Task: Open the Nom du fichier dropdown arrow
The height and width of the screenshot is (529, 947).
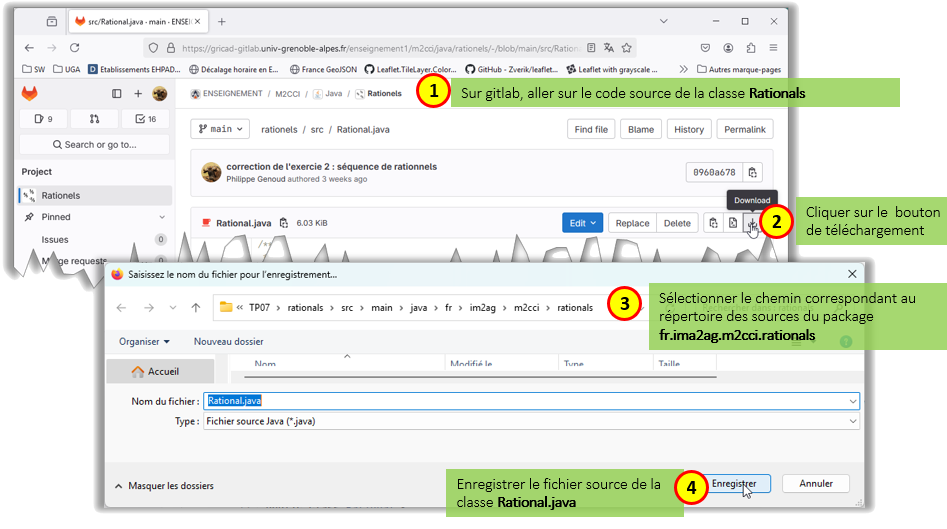Action: (x=853, y=401)
